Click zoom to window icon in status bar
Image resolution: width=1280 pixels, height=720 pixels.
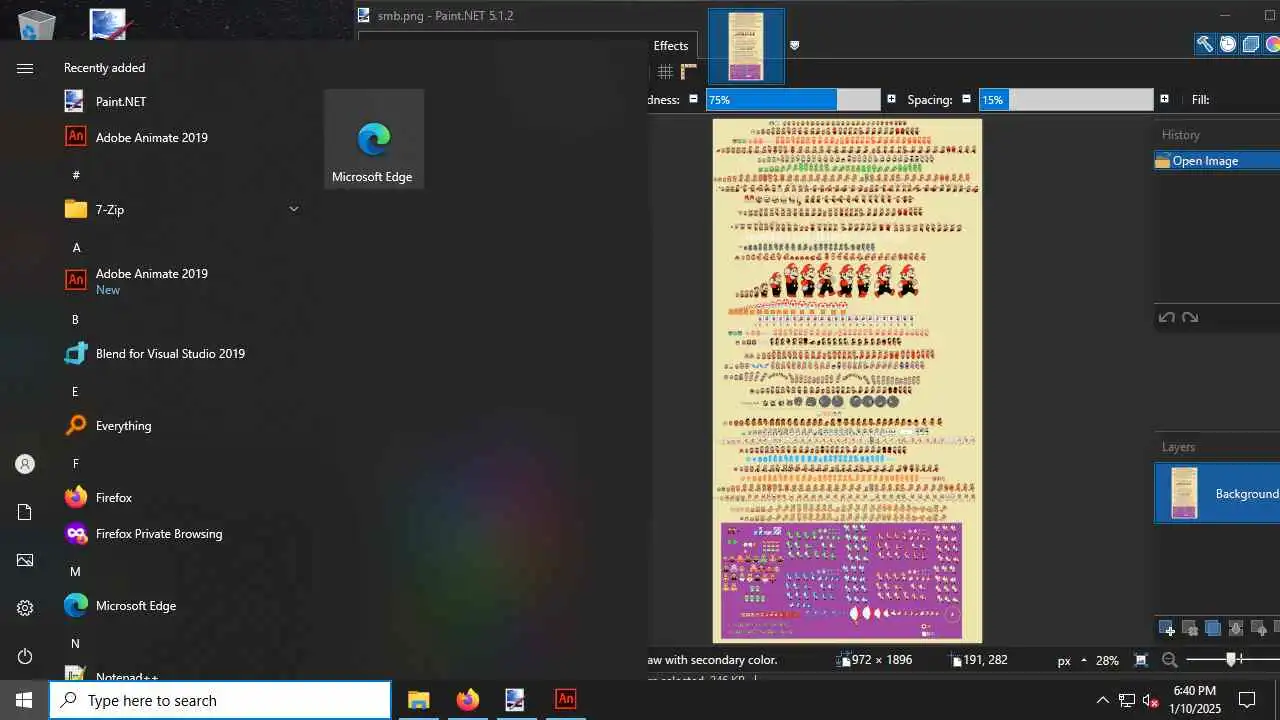[1141, 660]
